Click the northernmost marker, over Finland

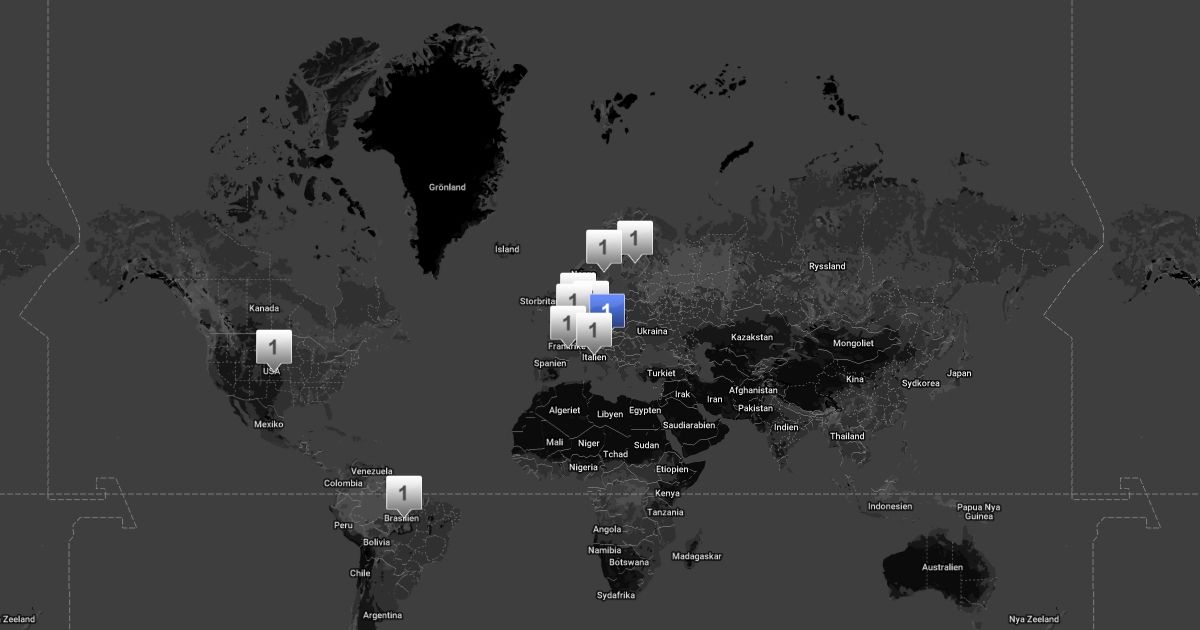coord(634,238)
